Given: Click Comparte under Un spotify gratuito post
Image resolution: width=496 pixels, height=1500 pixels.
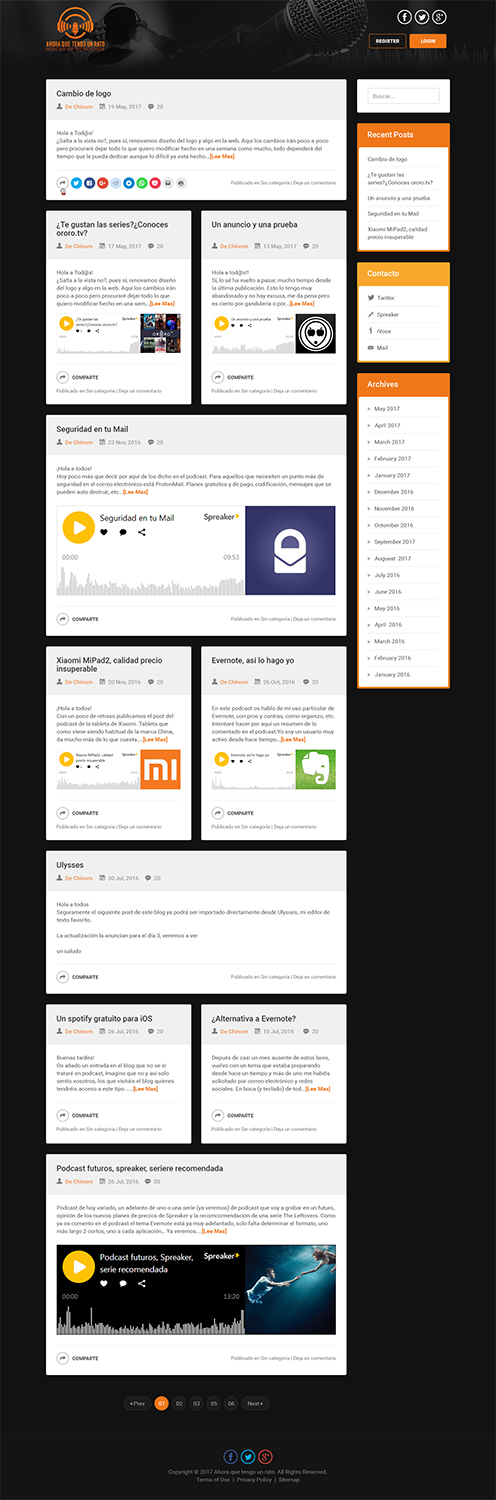Looking at the screenshot, I should [77, 1115].
